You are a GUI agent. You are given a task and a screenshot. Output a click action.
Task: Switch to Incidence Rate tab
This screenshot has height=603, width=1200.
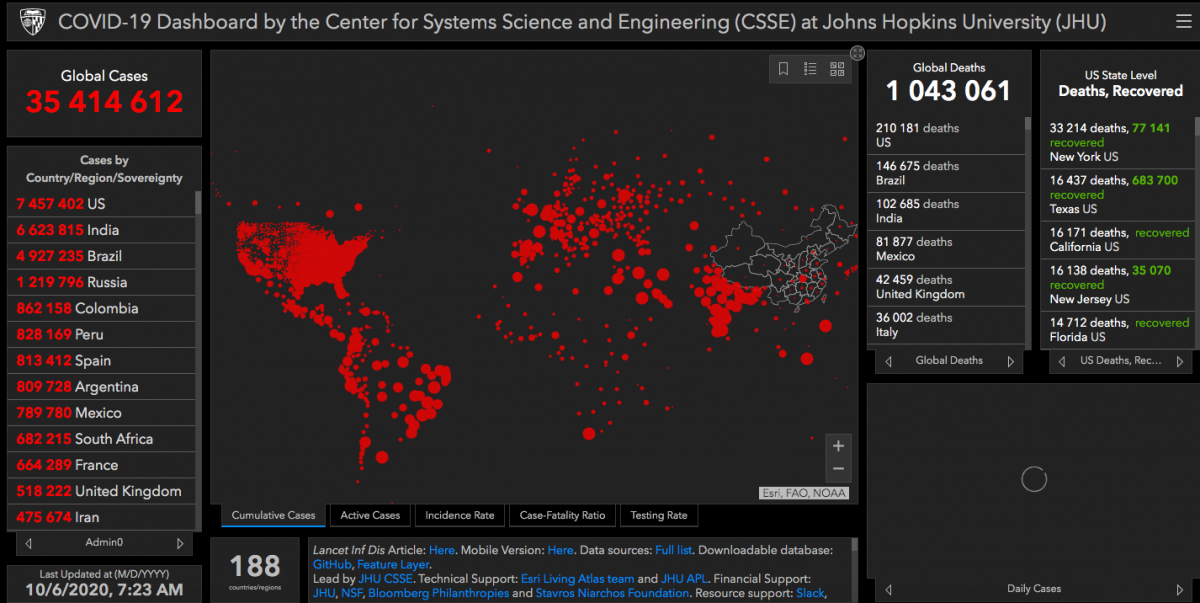[459, 516]
